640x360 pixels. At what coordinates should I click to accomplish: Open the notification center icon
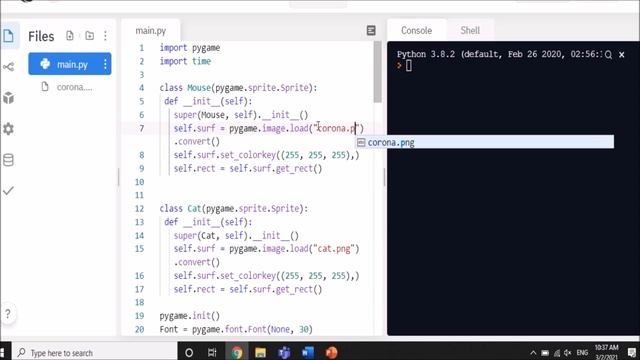coord(632,353)
